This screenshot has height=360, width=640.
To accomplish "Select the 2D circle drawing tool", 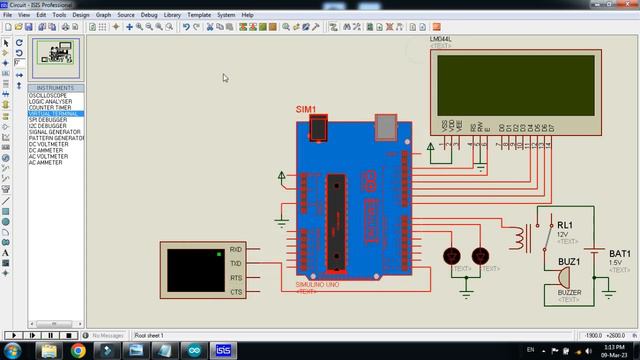I will (x=6, y=222).
